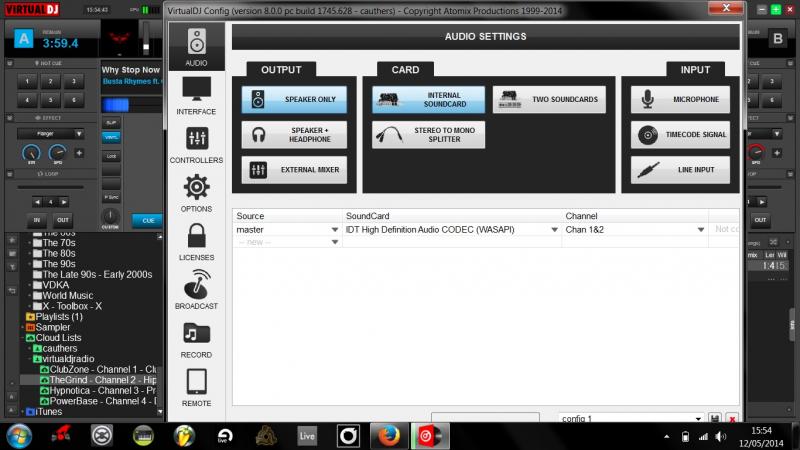This screenshot has width=800, height=450.
Task: Open the Controllers settings section
Action: coord(196,144)
